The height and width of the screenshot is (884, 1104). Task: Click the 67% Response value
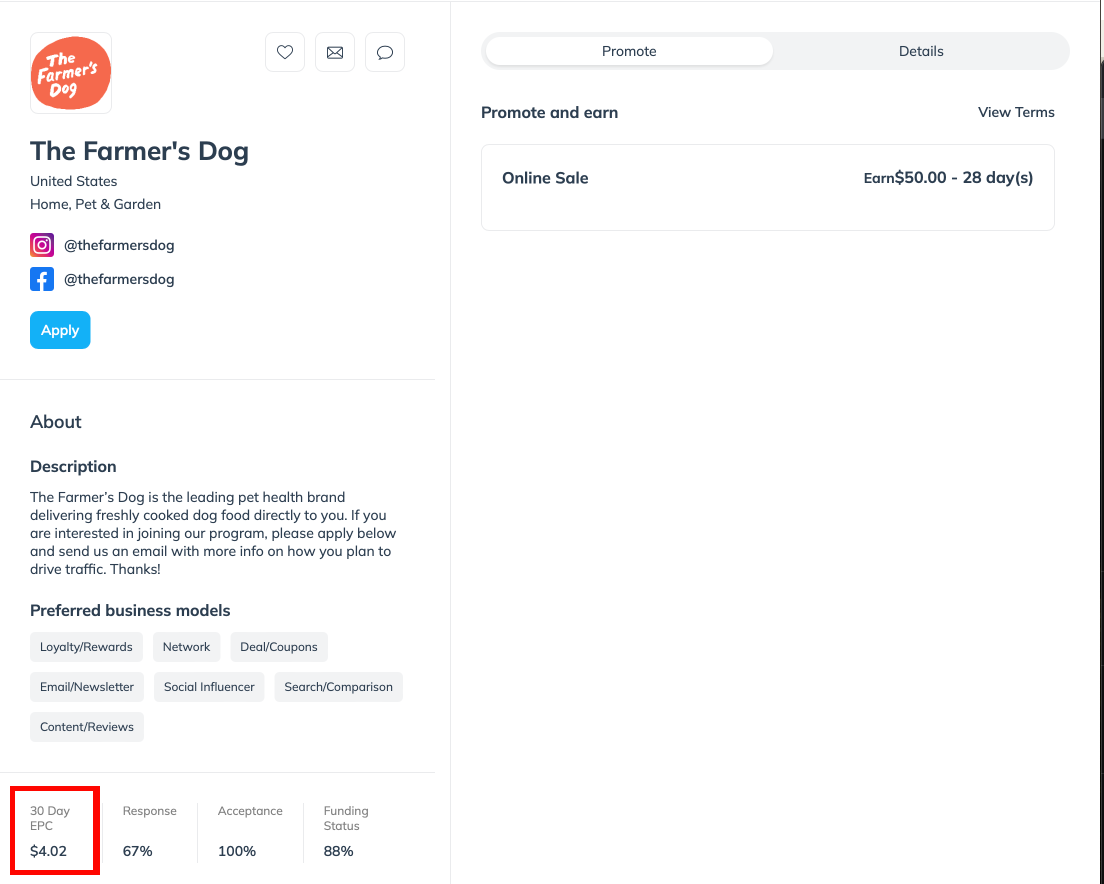137,851
